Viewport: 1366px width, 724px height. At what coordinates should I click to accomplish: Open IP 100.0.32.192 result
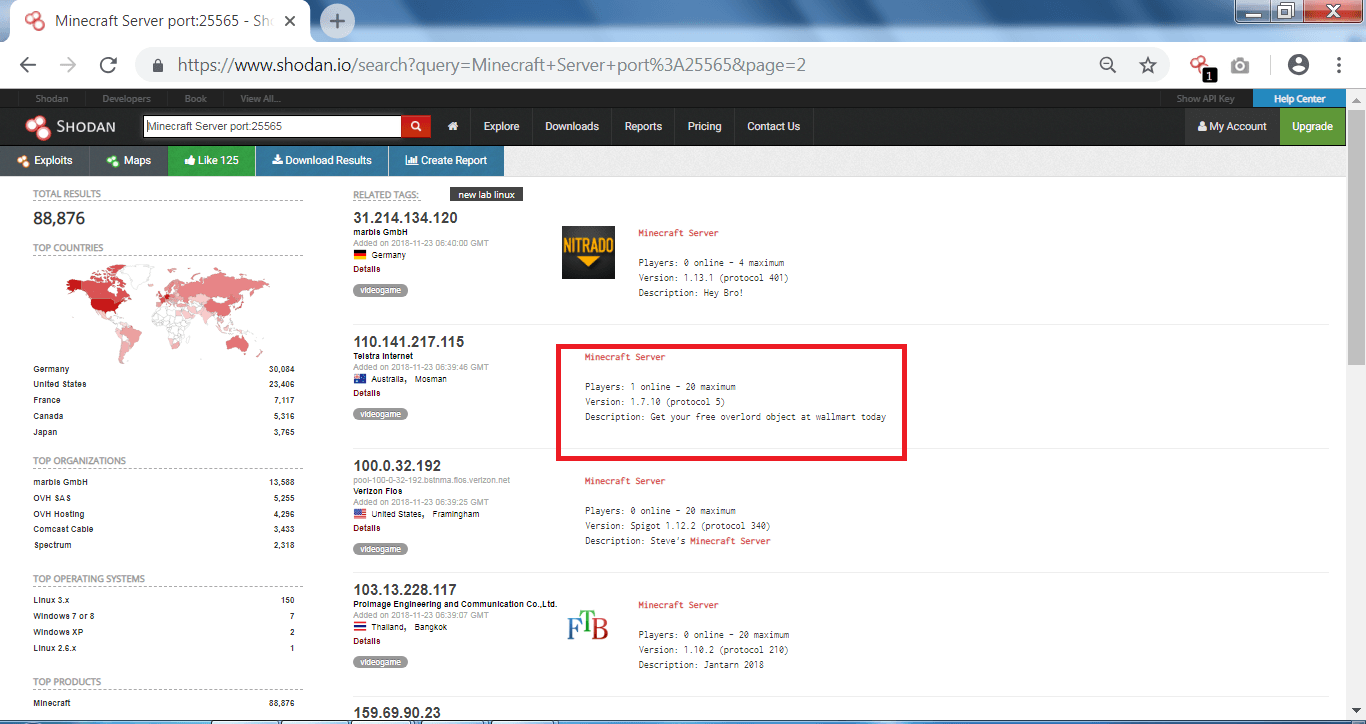coord(397,466)
